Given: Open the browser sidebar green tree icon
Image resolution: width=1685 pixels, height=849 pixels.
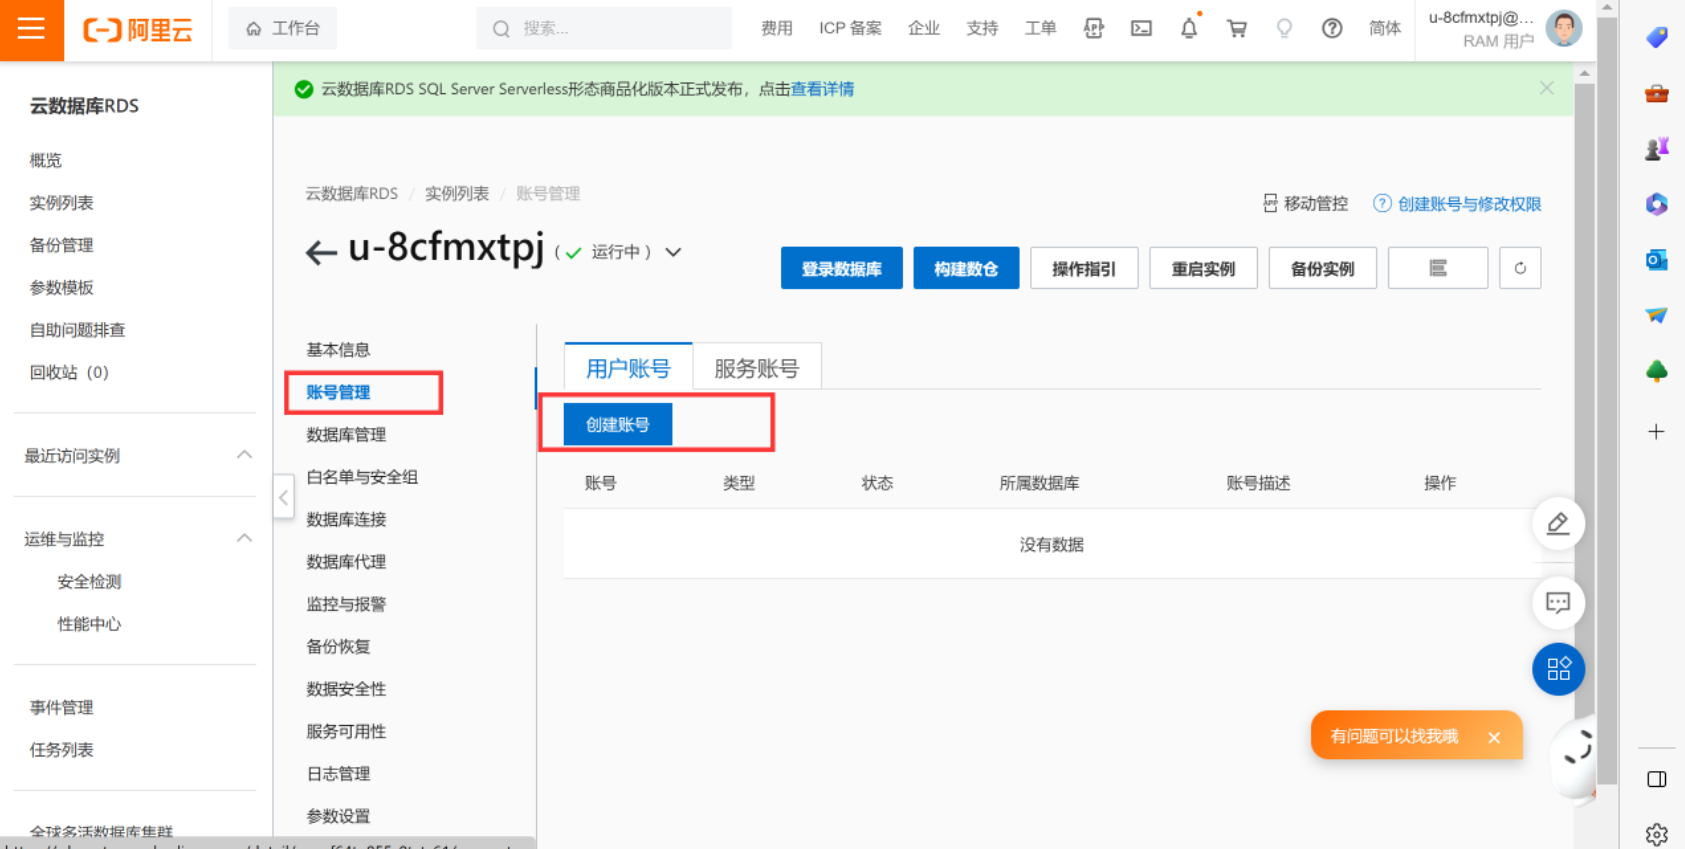Looking at the screenshot, I should pyautogui.click(x=1657, y=371).
